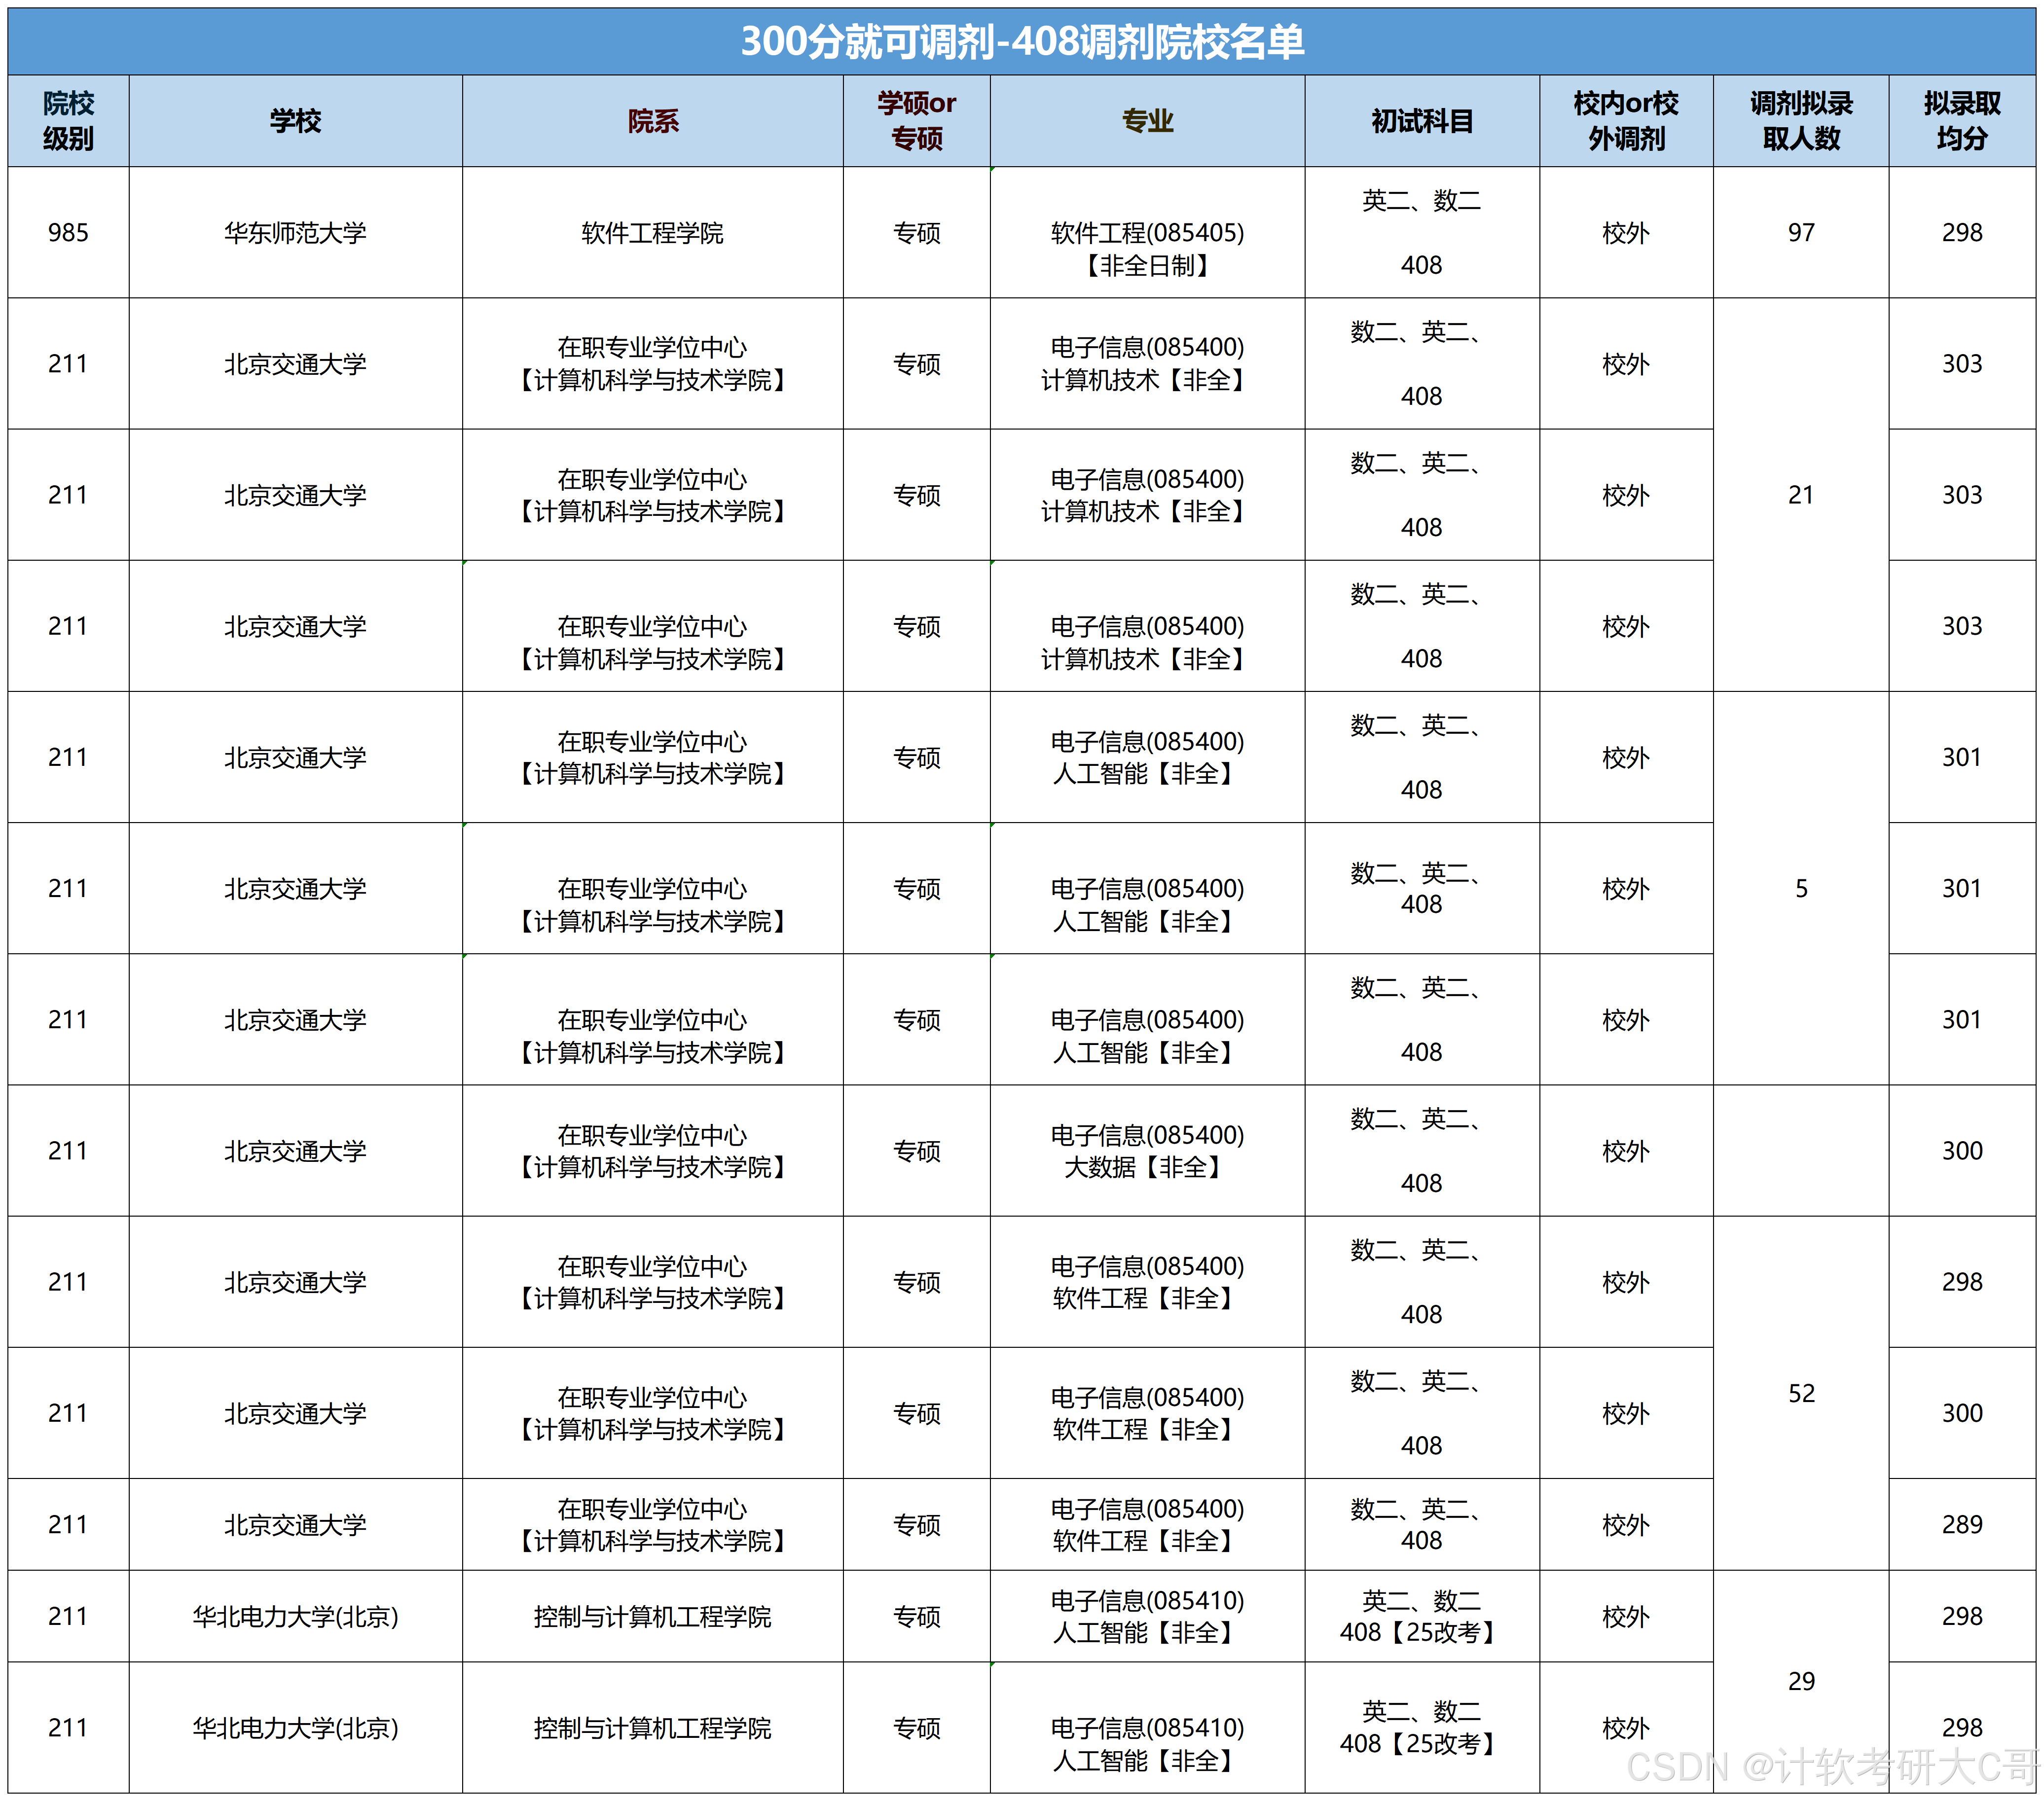
Task: Click the first '华北电力大学(北京)' cell
Action: tap(295, 1616)
